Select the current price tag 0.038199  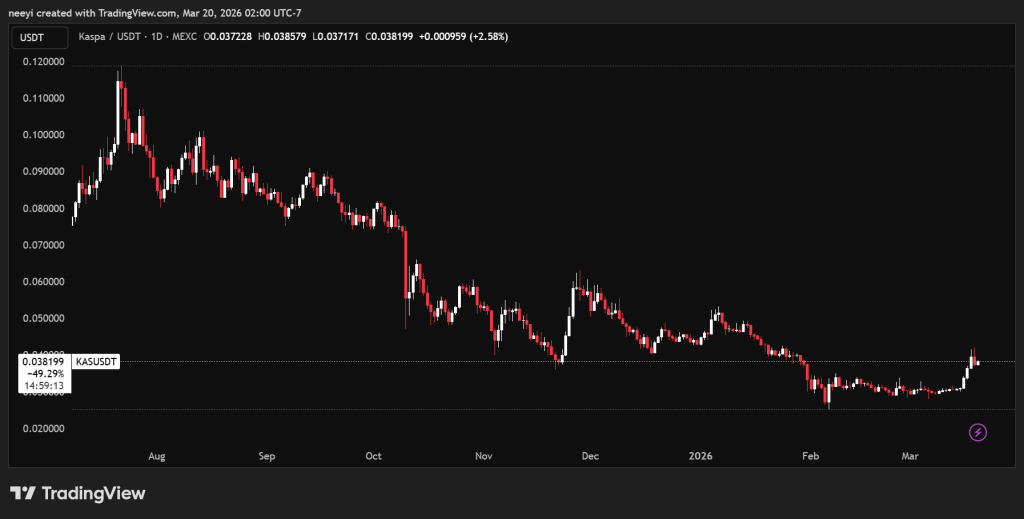(x=43, y=361)
